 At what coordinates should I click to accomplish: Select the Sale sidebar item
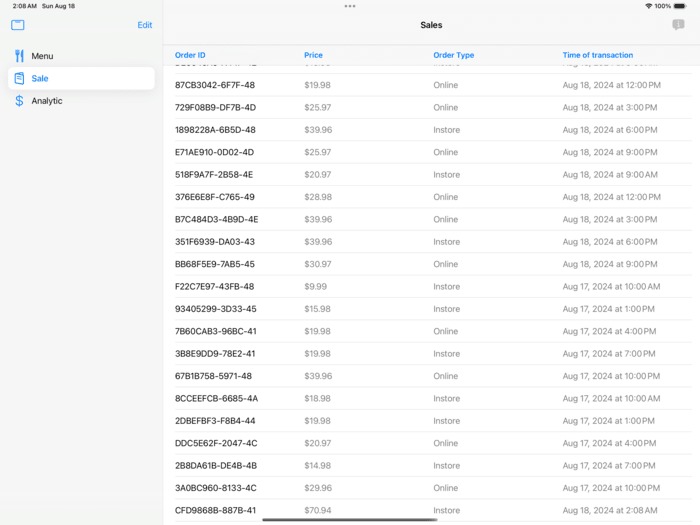click(81, 79)
